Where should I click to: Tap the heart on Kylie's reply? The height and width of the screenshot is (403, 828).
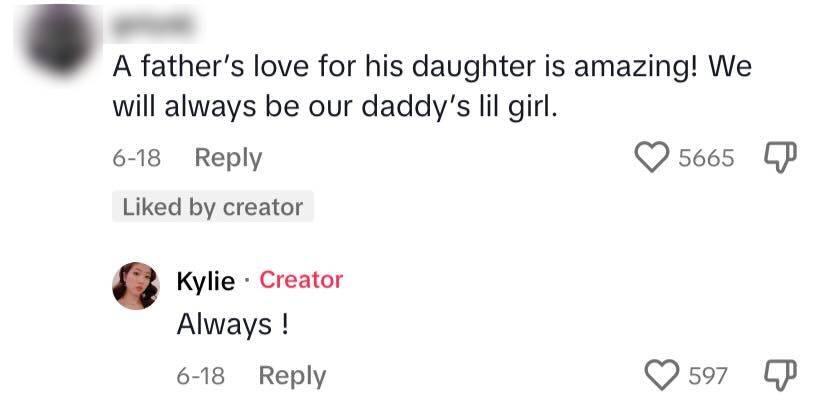click(x=663, y=376)
